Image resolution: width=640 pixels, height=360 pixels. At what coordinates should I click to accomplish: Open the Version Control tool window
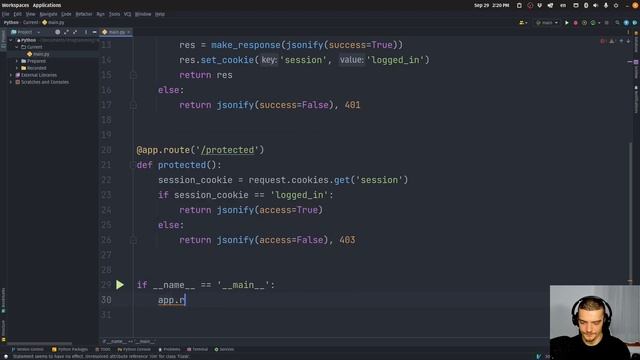[x=27, y=349]
